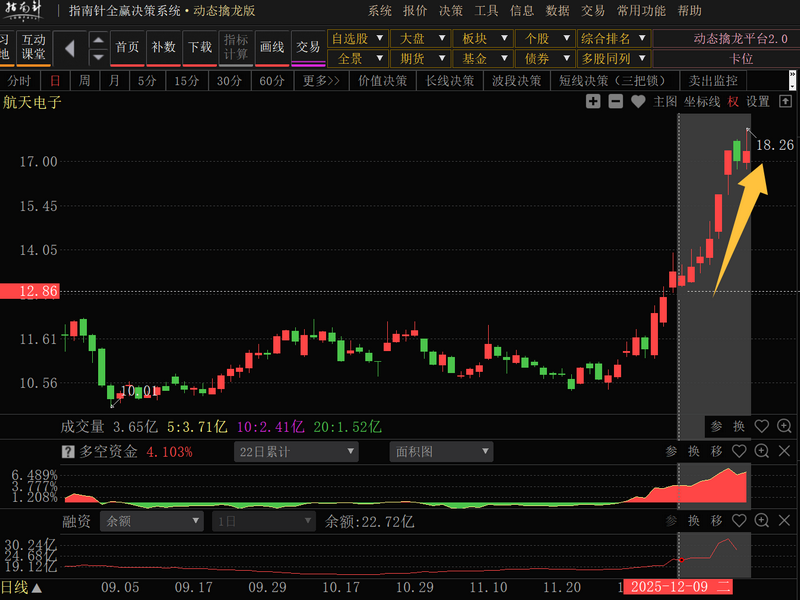Open the 面积图 chart type dropdown
The height and width of the screenshot is (600, 800).
441,452
